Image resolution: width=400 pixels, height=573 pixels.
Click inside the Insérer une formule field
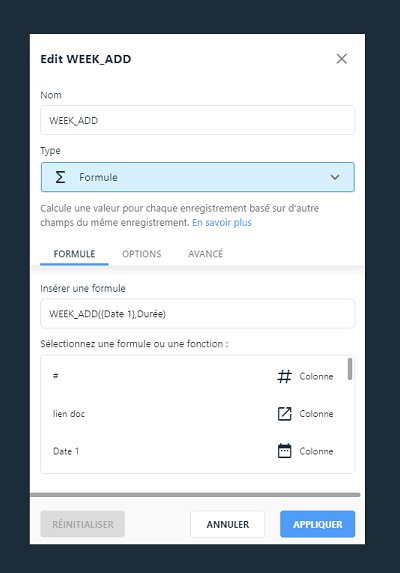pyautogui.click(x=198, y=314)
